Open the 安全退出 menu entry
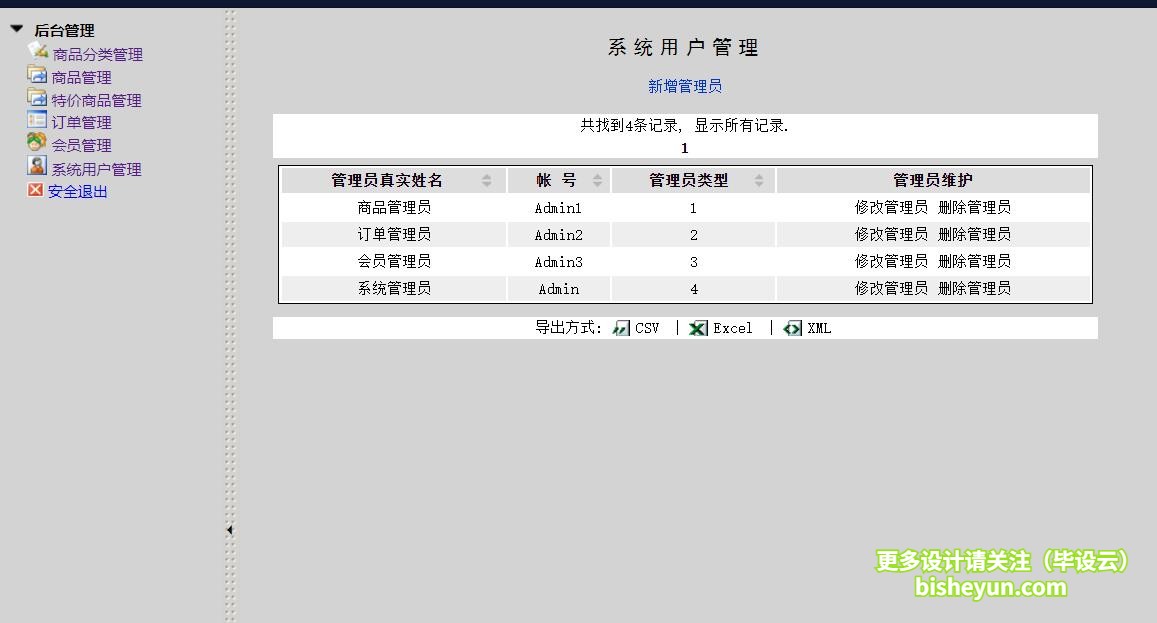 (x=80, y=190)
